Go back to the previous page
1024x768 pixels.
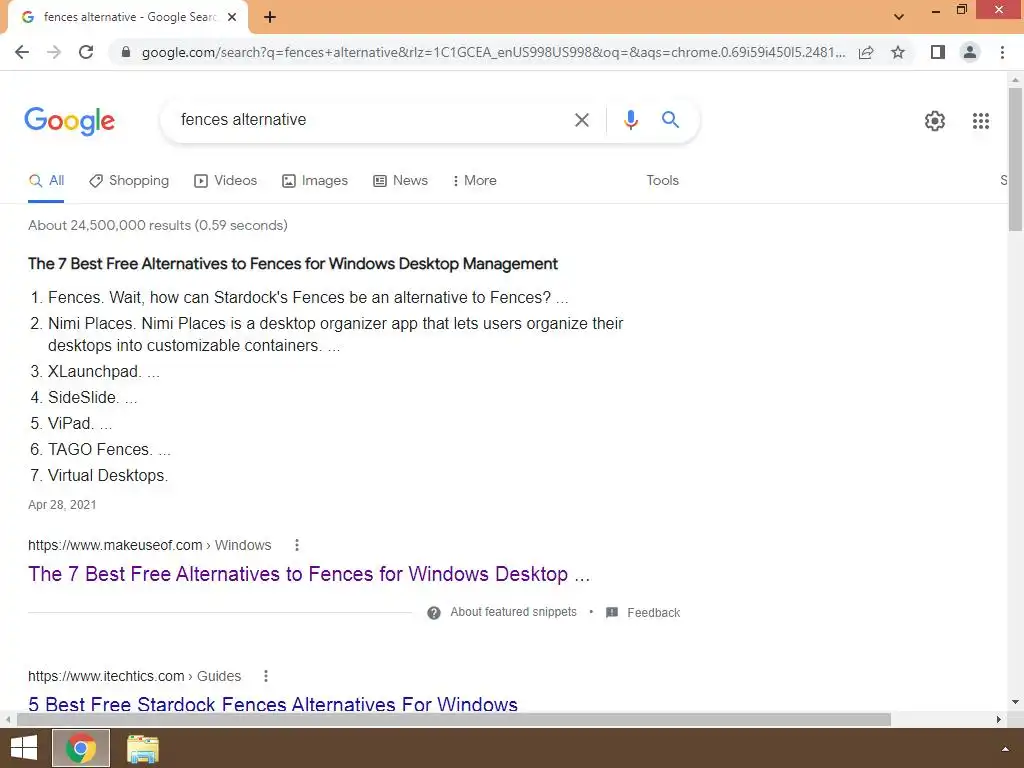(22, 52)
